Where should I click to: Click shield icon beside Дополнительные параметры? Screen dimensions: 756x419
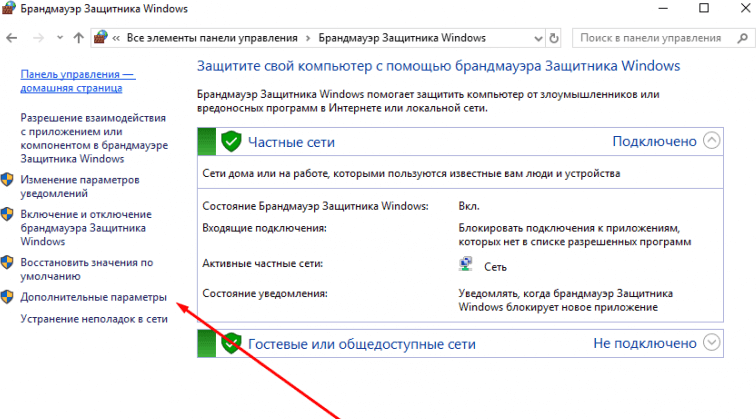7,297
